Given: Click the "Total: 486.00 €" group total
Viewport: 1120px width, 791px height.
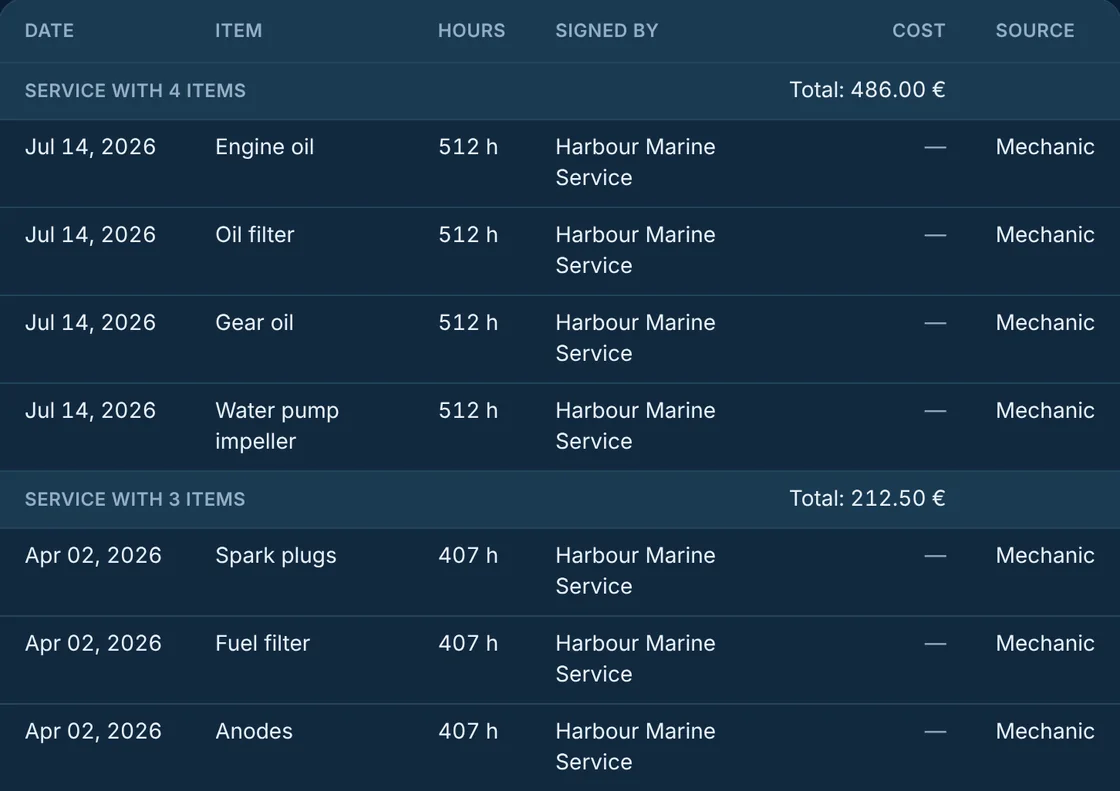Looking at the screenshot, I should click(x=867, y=90).
